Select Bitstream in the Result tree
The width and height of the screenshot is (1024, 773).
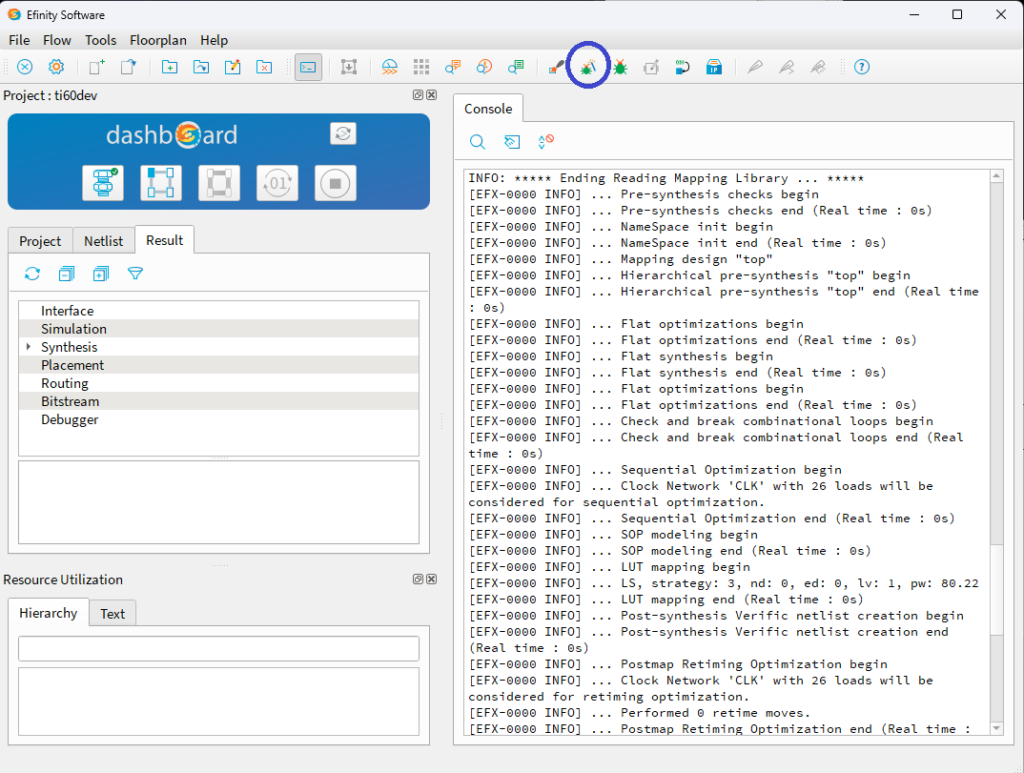219,401
